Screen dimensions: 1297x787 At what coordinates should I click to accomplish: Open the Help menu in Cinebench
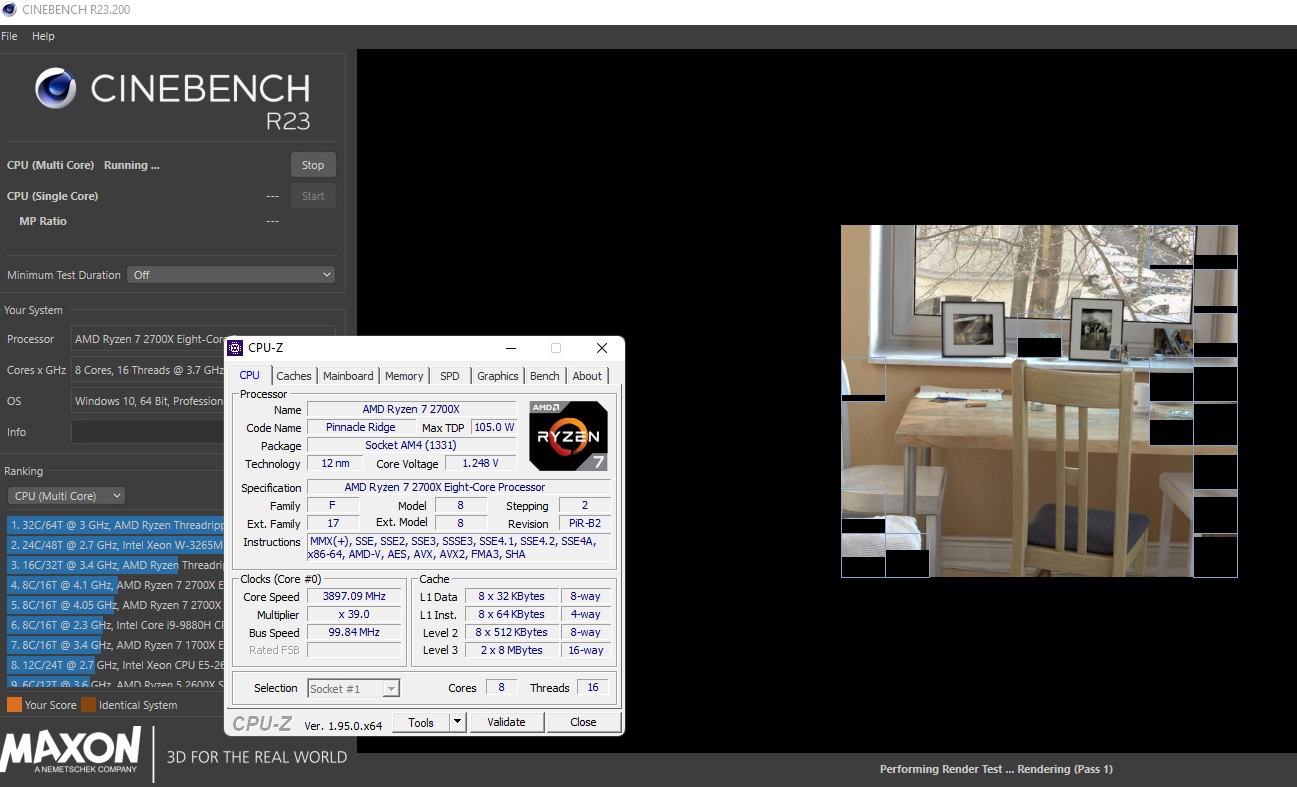pos(43,36)
